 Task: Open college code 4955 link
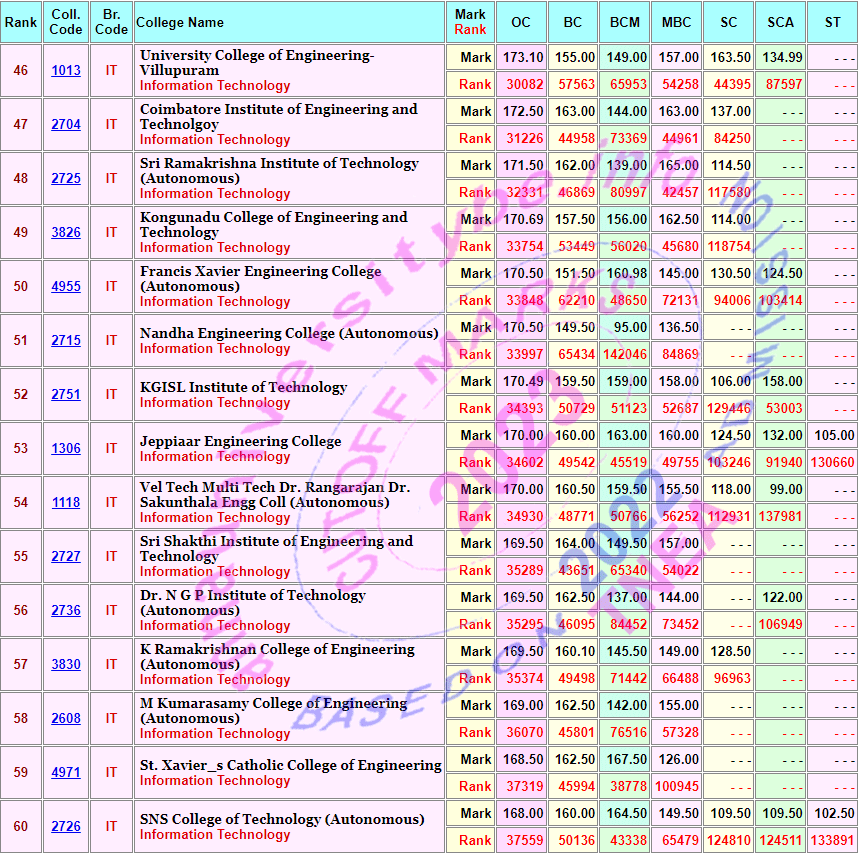click(66, 287)
